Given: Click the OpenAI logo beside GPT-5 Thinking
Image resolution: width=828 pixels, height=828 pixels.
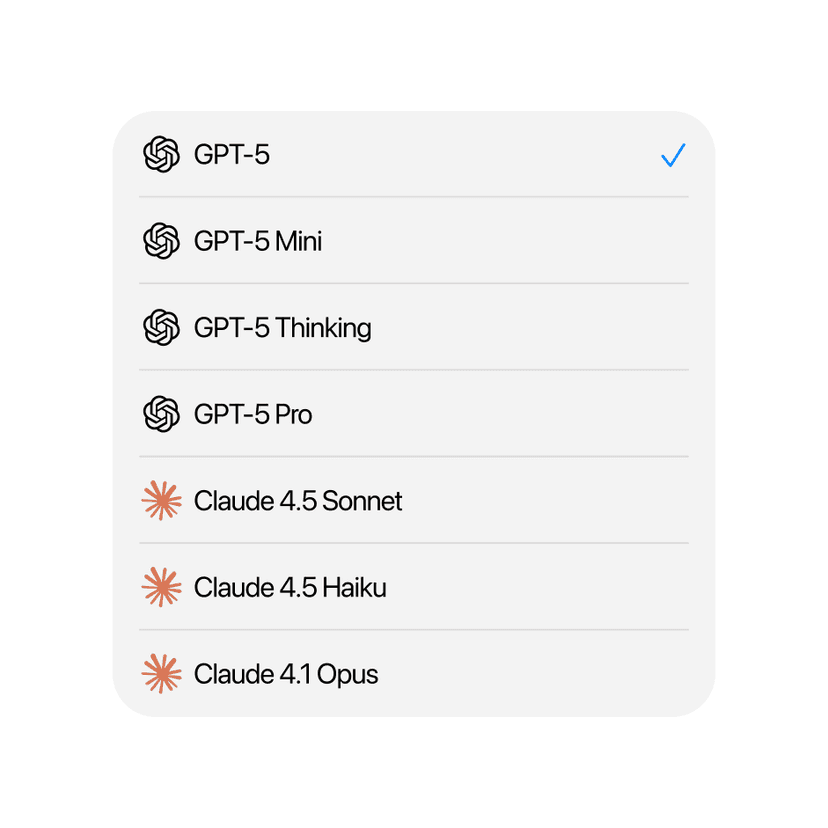Looking at the screenshot, I should coord(161,328).
